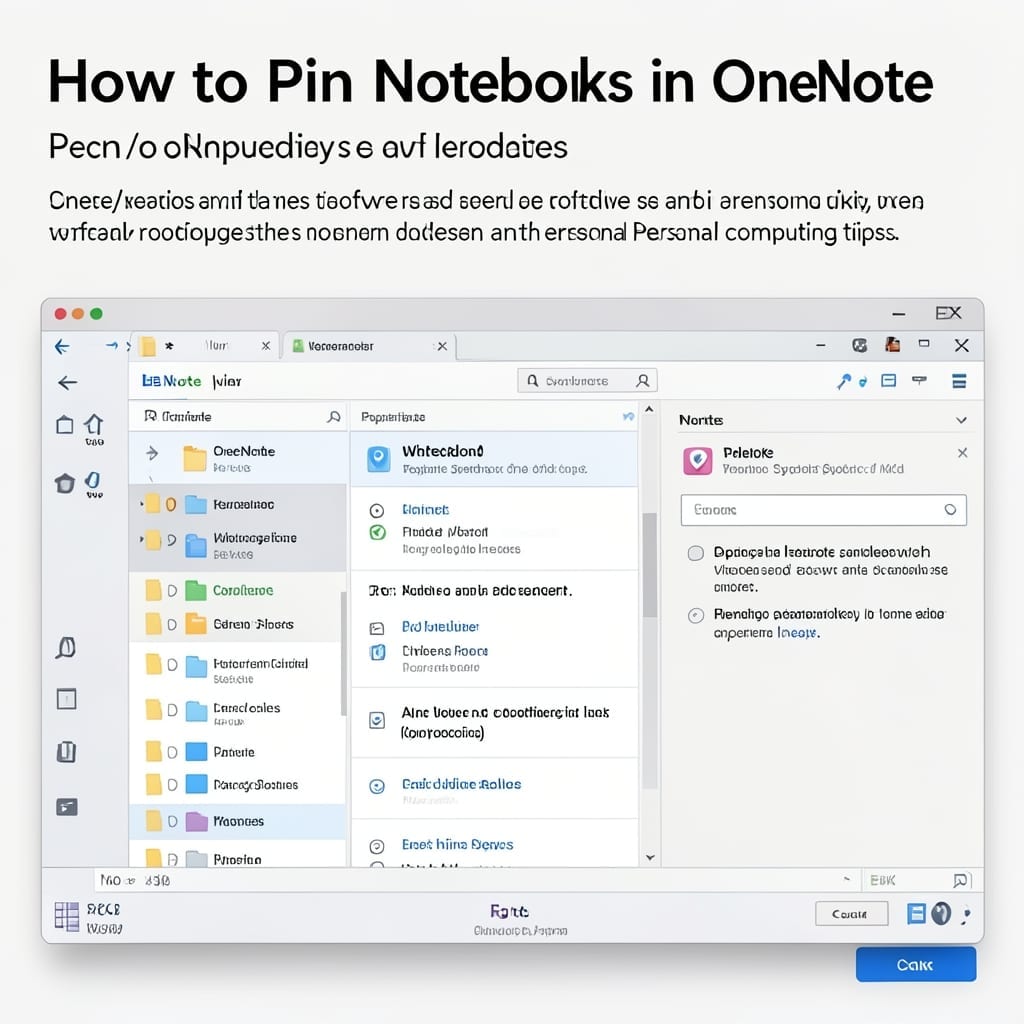Click the blue list icon beside Cauit button

point(916,914)
